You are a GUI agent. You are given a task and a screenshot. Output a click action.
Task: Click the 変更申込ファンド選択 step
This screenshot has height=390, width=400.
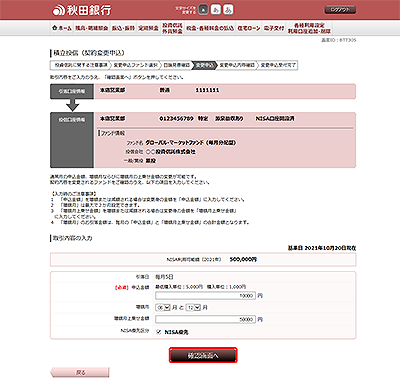[x=135, y=65]
